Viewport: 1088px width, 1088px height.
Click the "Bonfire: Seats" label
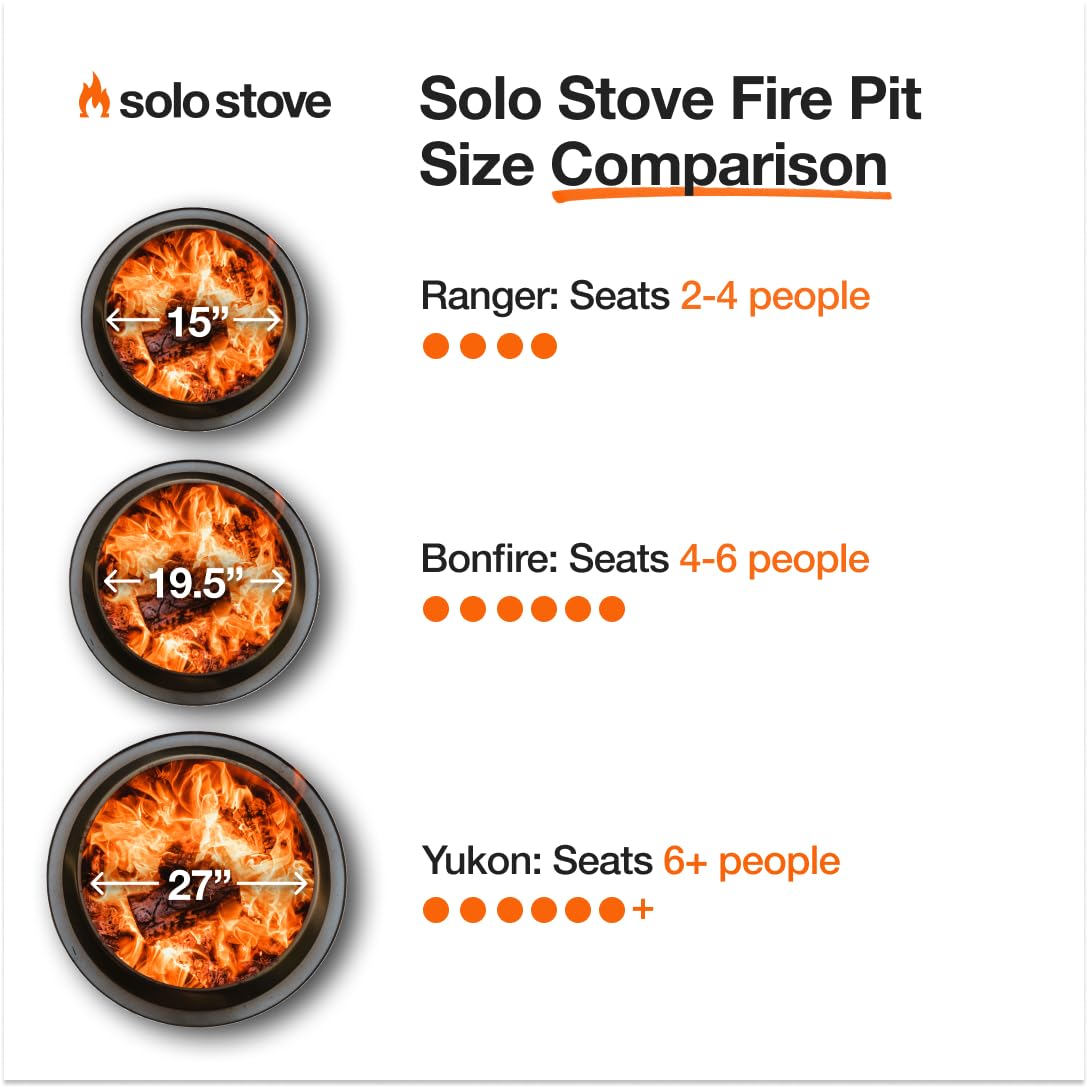coord(544,559)
